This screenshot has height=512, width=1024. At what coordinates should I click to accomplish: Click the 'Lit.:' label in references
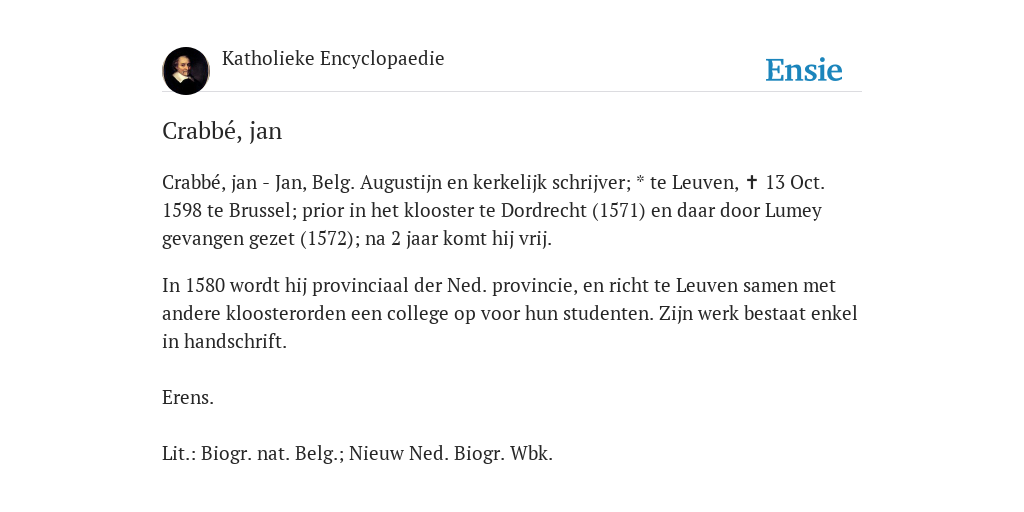pyautogui.click(x=179, y=454)
